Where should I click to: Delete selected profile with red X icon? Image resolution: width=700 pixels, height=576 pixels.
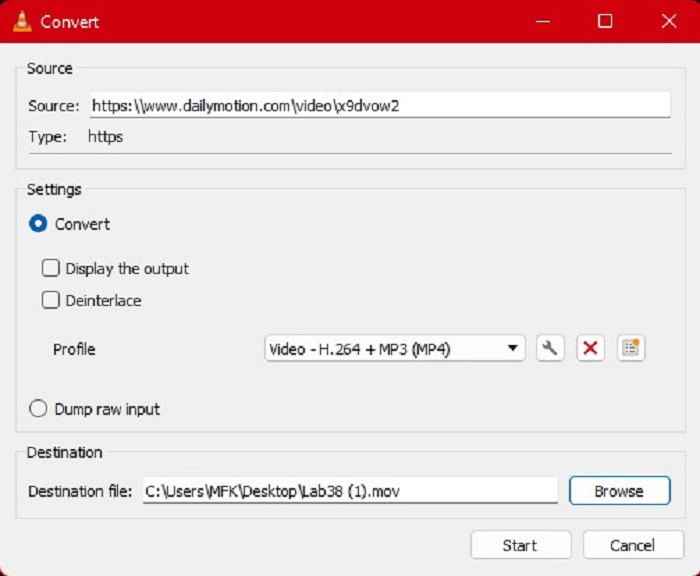click(x=590, y=348)
